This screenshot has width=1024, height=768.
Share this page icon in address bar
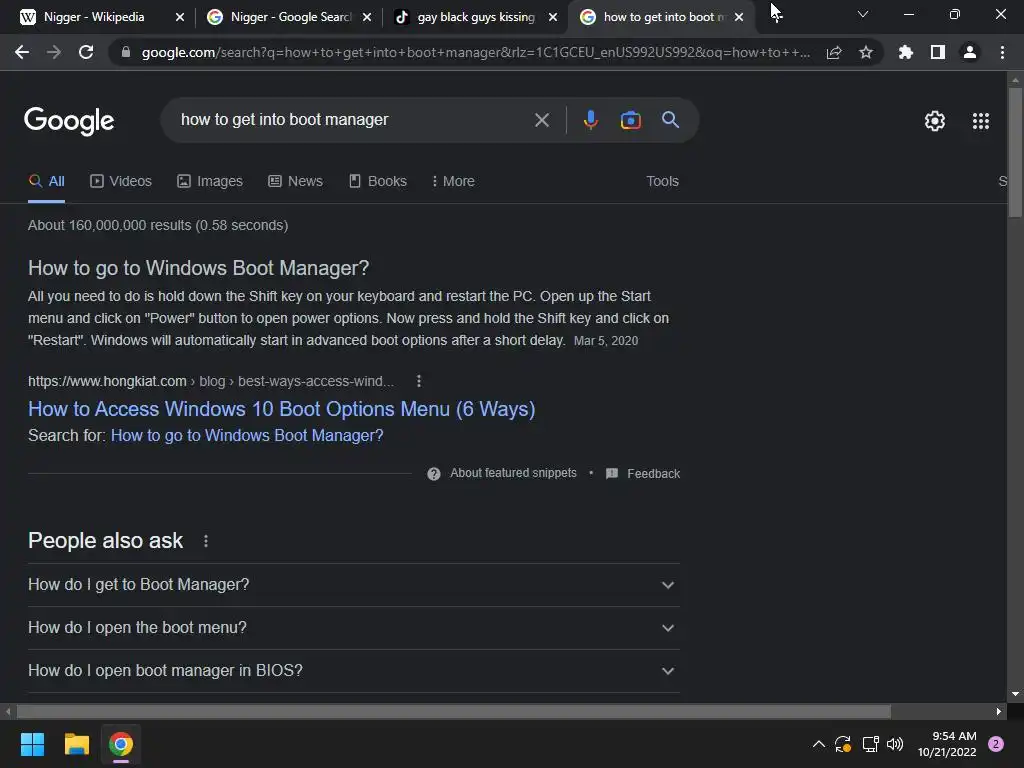[834, 52]
